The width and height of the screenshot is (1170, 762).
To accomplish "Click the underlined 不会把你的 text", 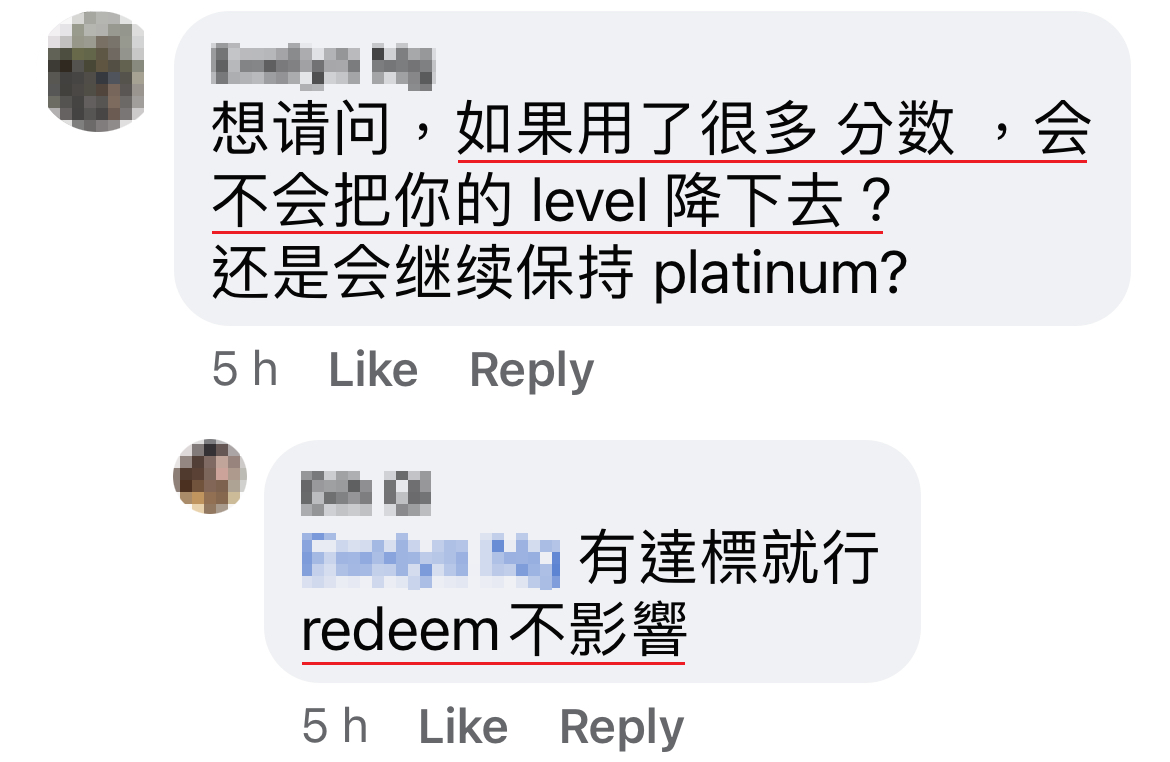I will 362,202.
